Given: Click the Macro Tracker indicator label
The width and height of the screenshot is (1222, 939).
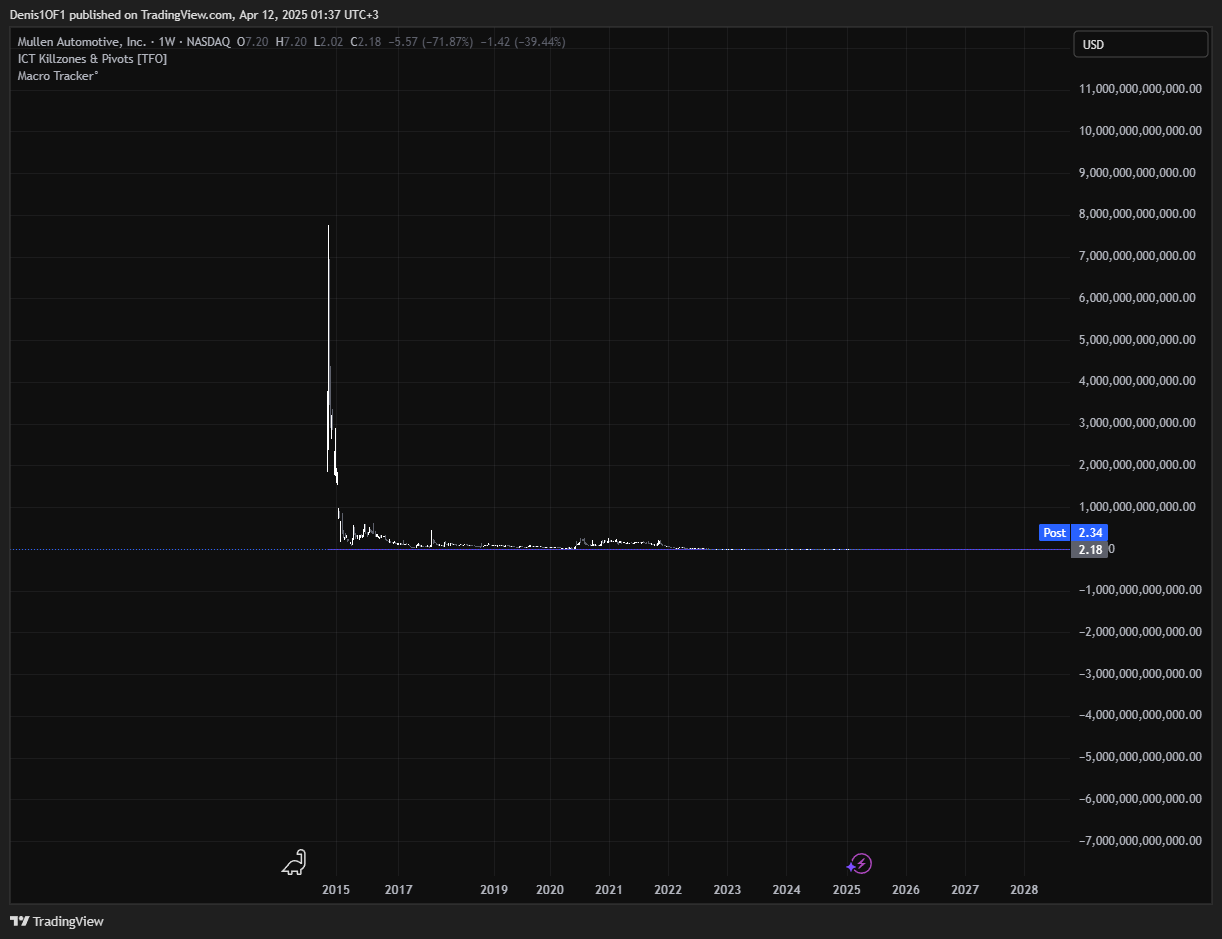Looking at the screenshot, I should point(57,76).
